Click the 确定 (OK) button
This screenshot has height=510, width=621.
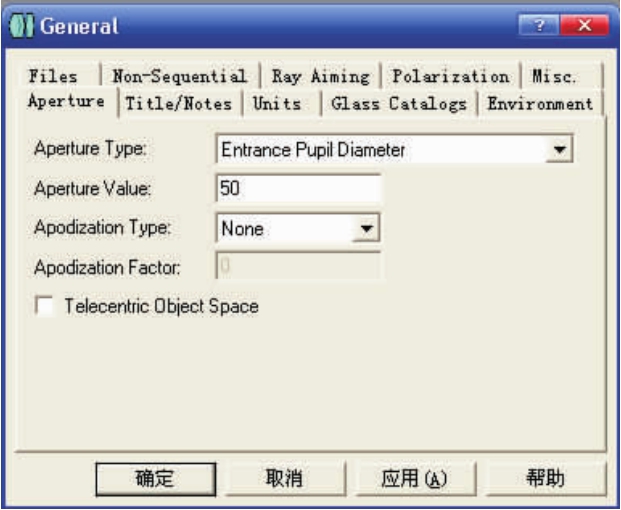click(x=156, y=479)
